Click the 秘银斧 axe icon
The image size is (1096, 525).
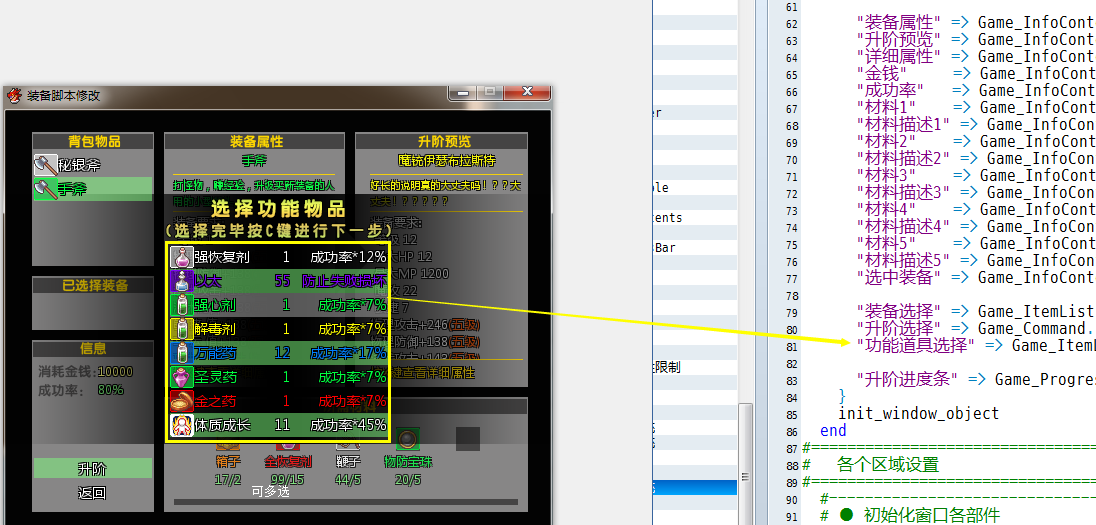(45, 164)
